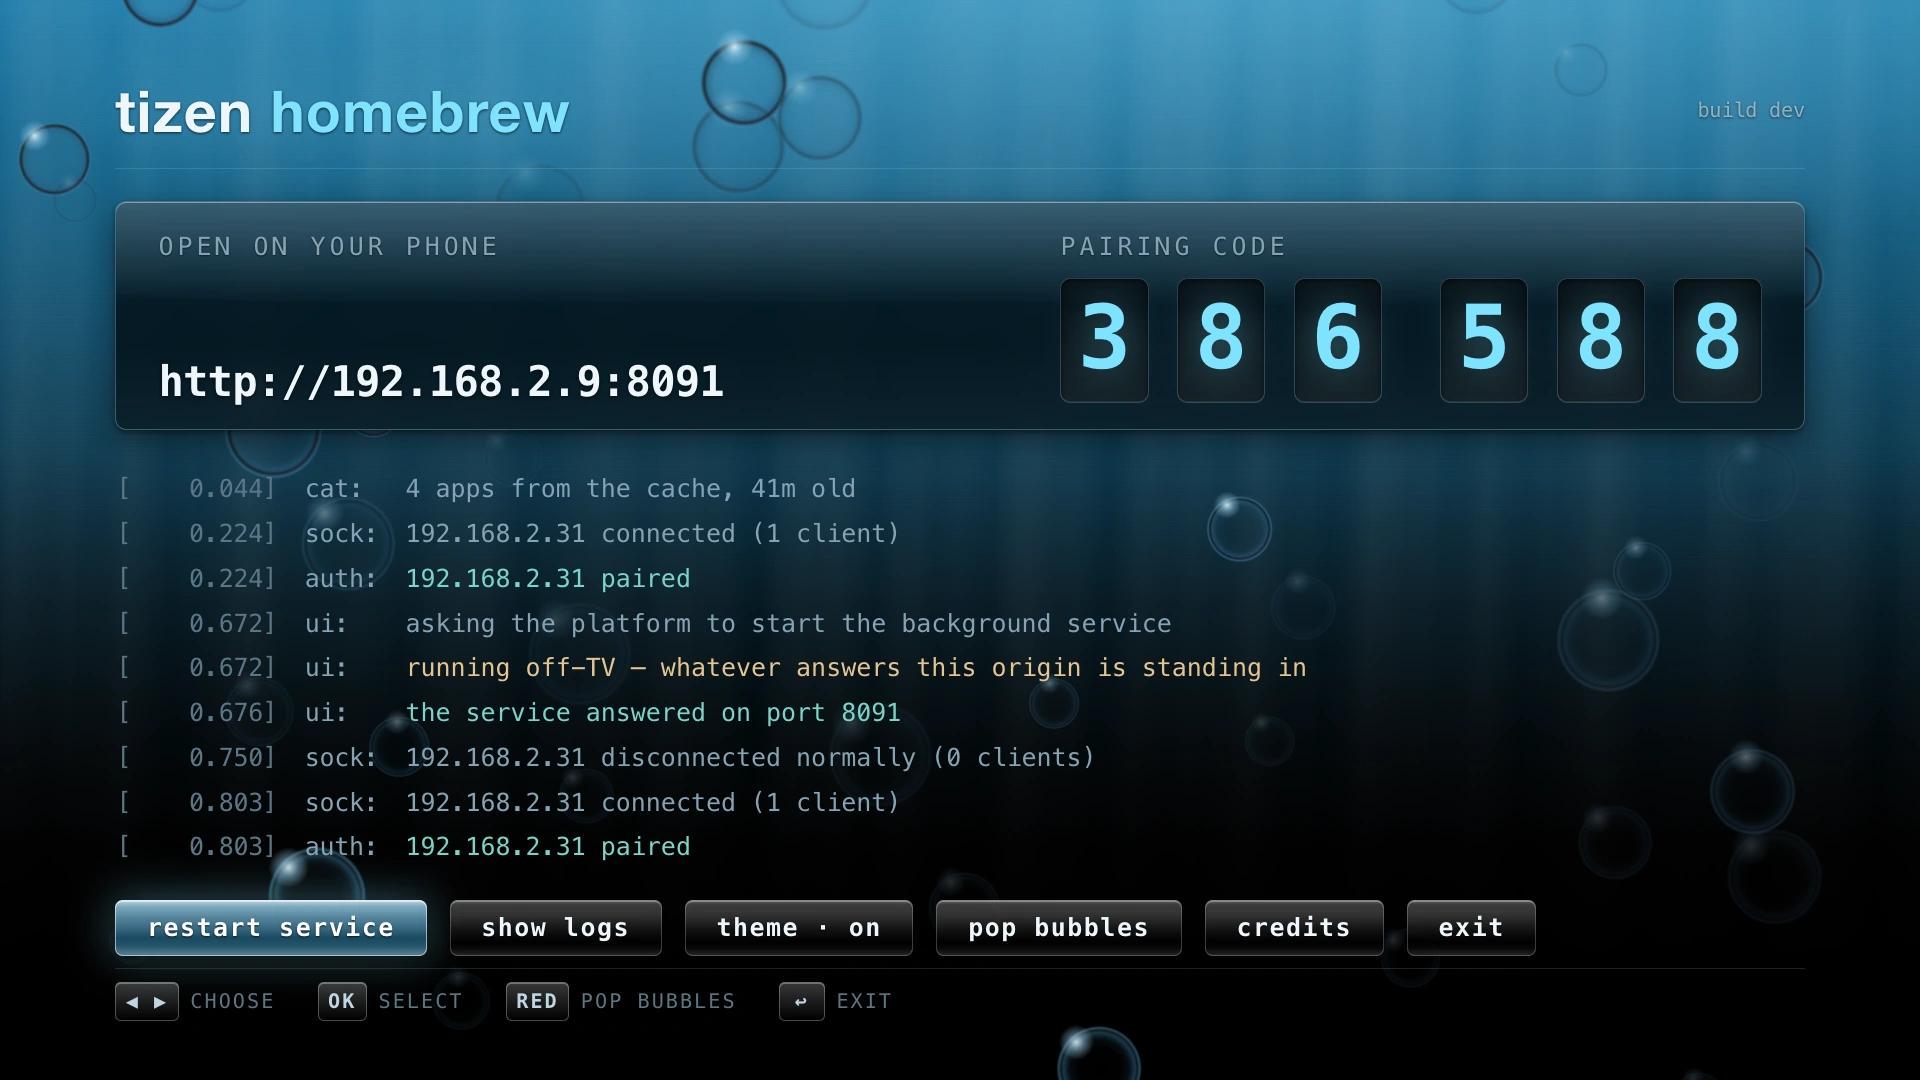Click the pairing code digit 6

(1338, 340)
